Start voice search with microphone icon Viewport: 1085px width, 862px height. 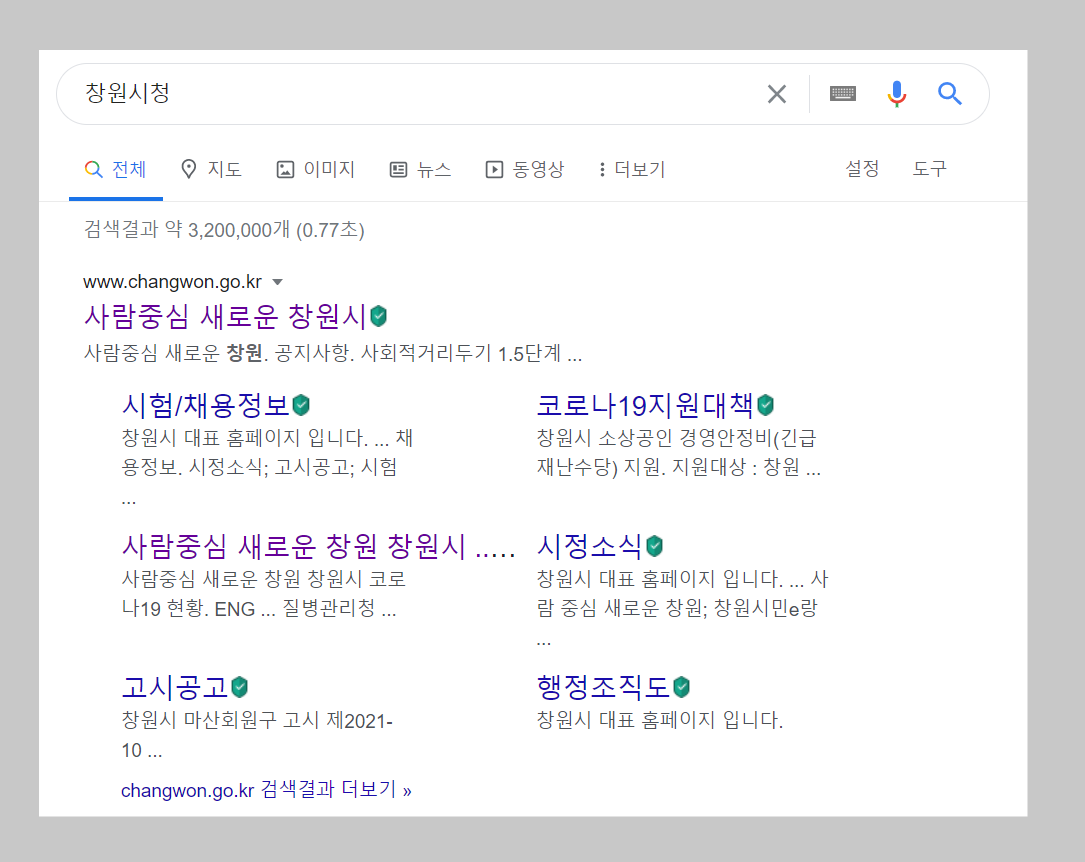pos(896,93)
